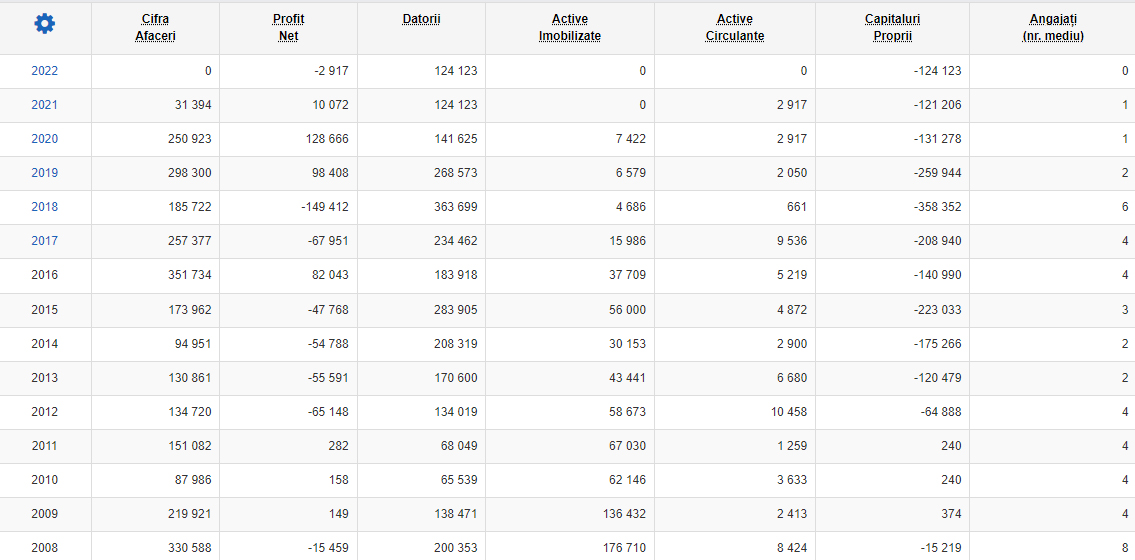Click the 250 923 turnover value

point(188,139)
